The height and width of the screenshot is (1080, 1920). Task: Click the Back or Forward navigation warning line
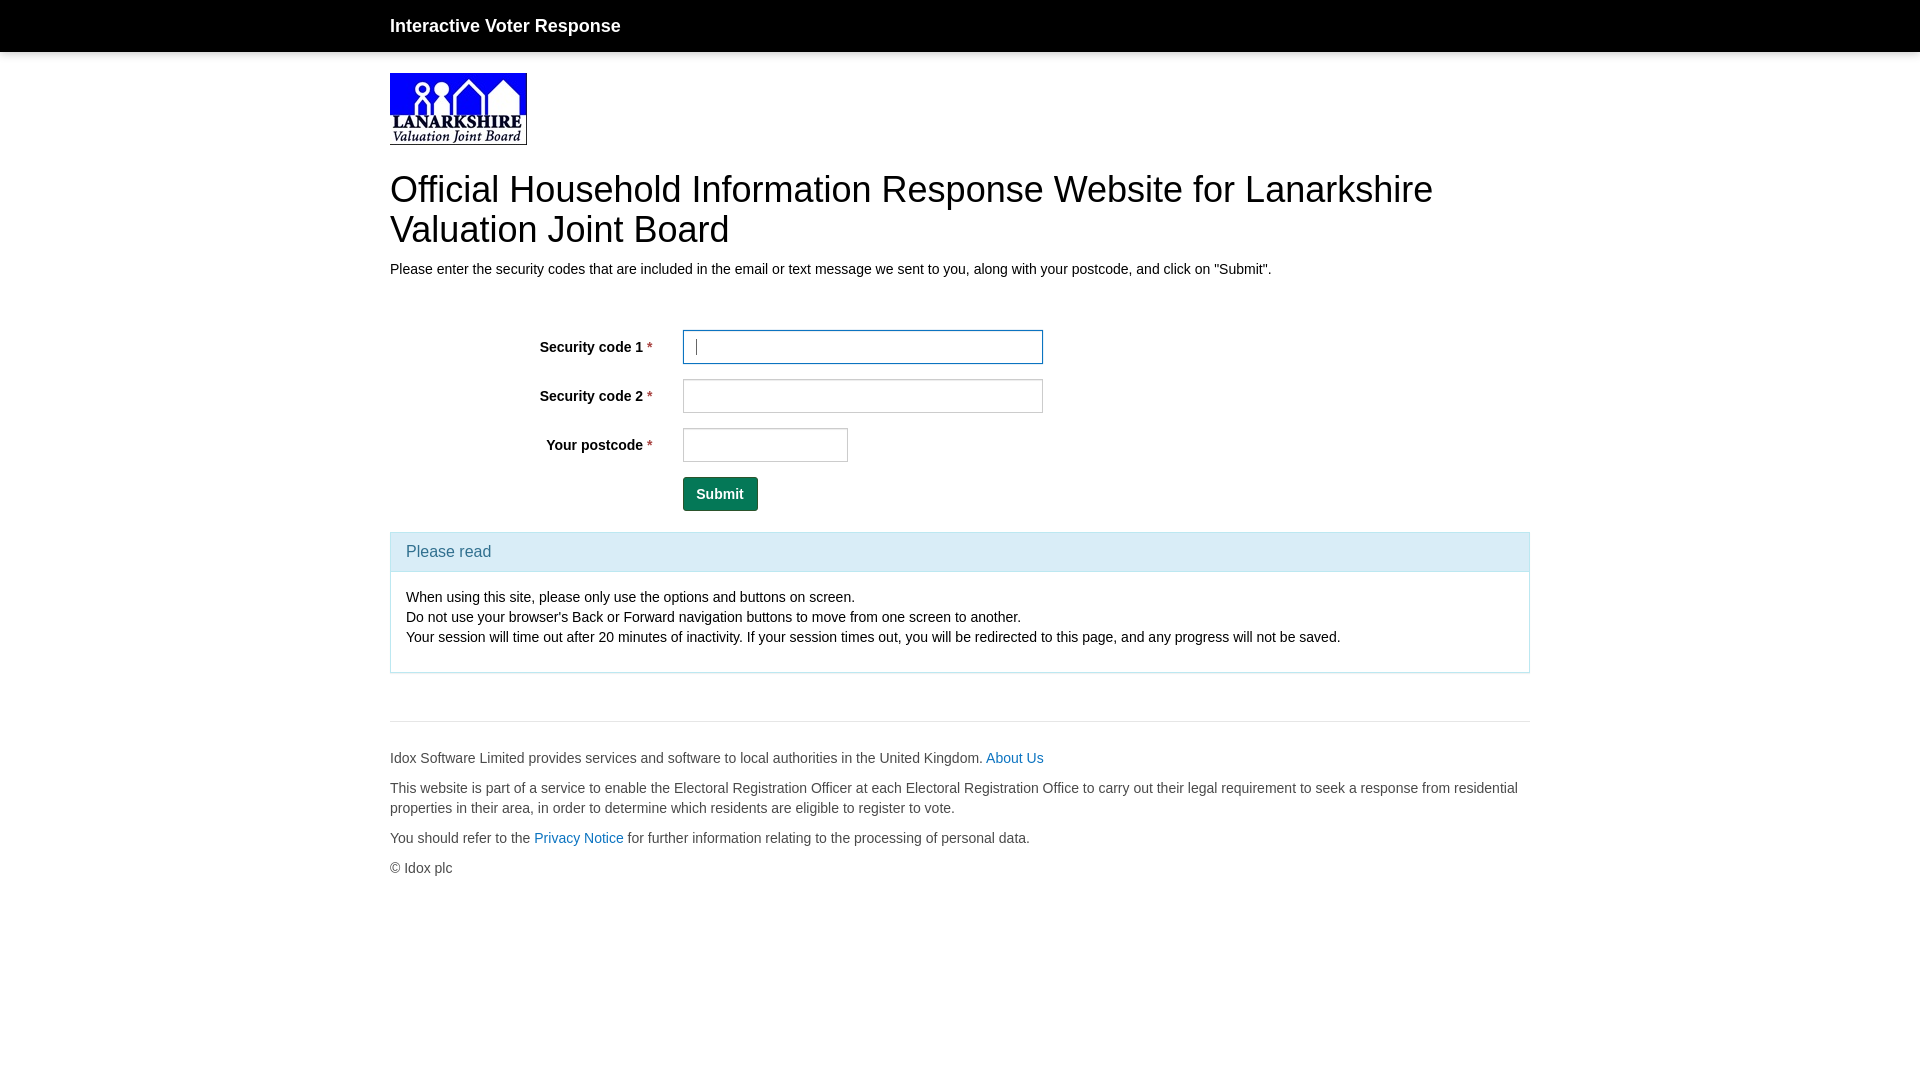tap(713, 617)
